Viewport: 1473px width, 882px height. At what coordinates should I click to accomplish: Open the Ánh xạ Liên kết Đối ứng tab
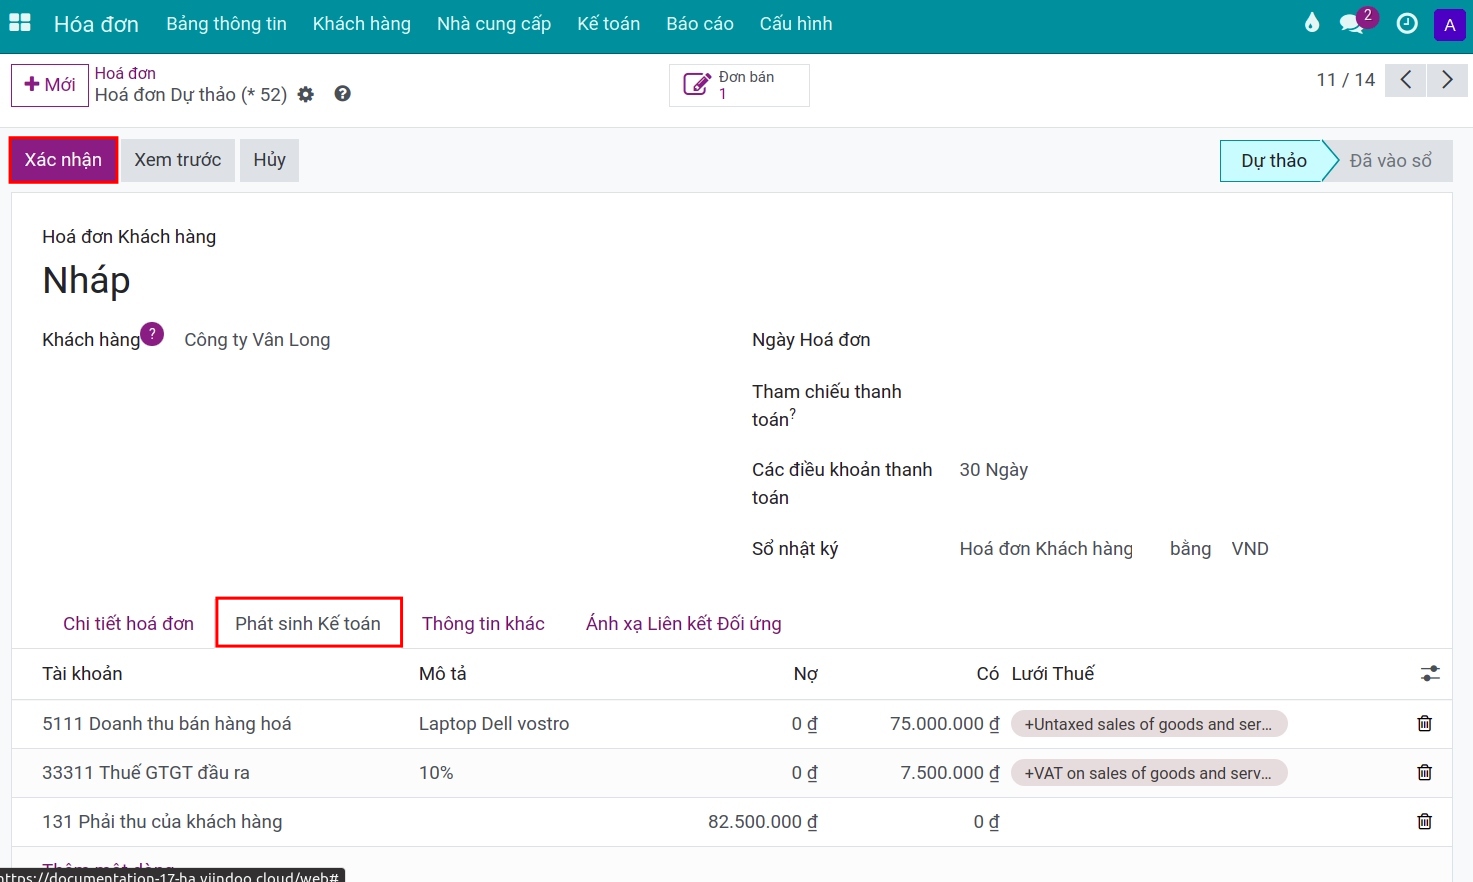tap(684, 624)
